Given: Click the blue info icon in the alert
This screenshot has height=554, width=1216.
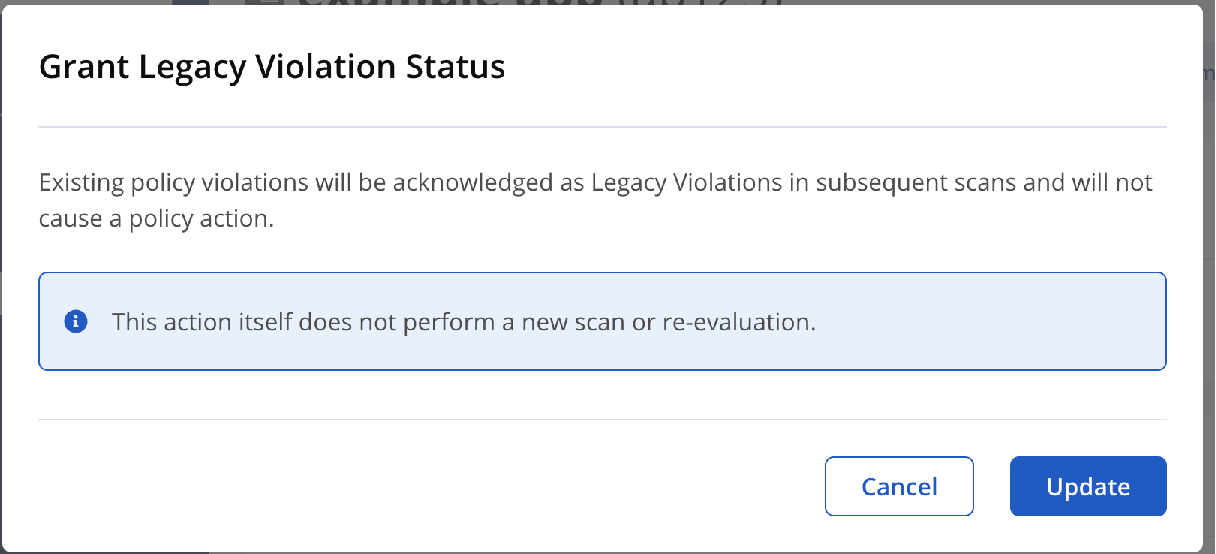Looking at the screenshot, I should click(75, 322).
